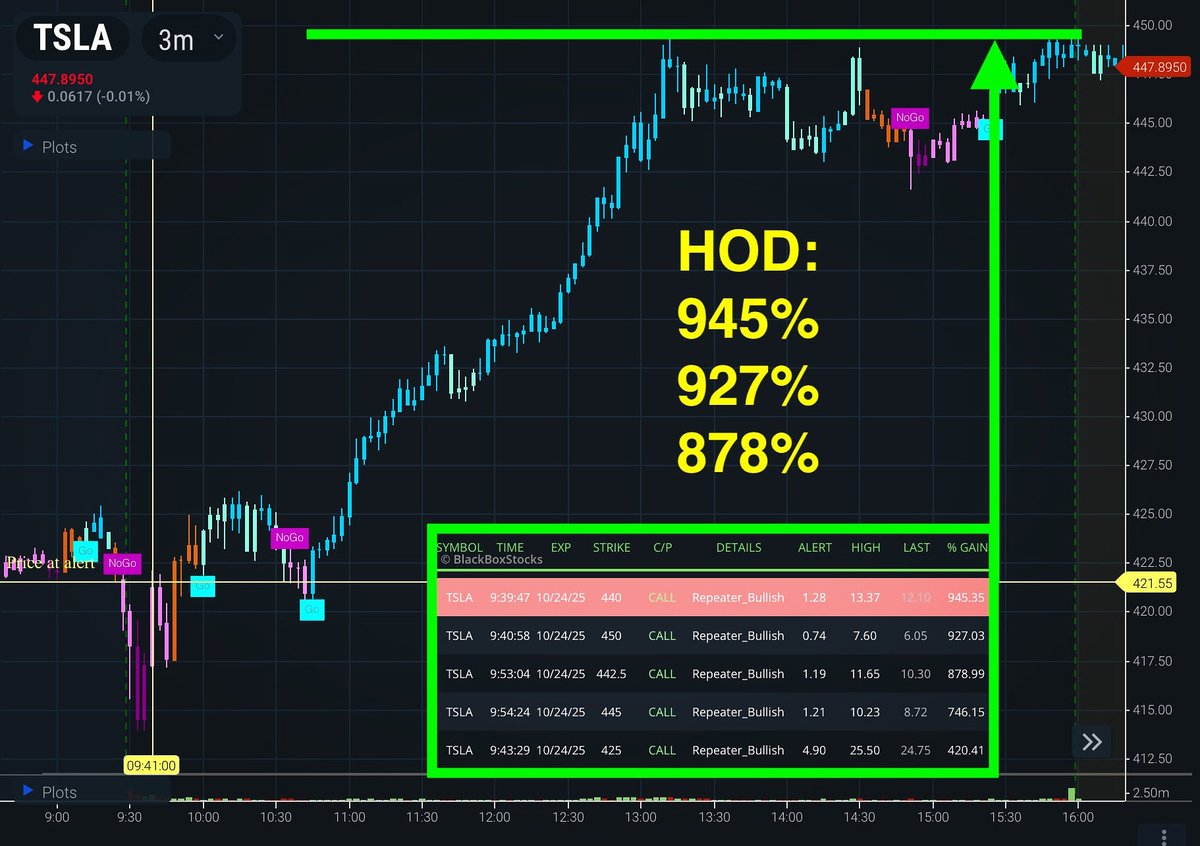Click the 420.41 % gain value
Image resolution: width=1200 pixels, height=846 pixels.
point(966,750)
